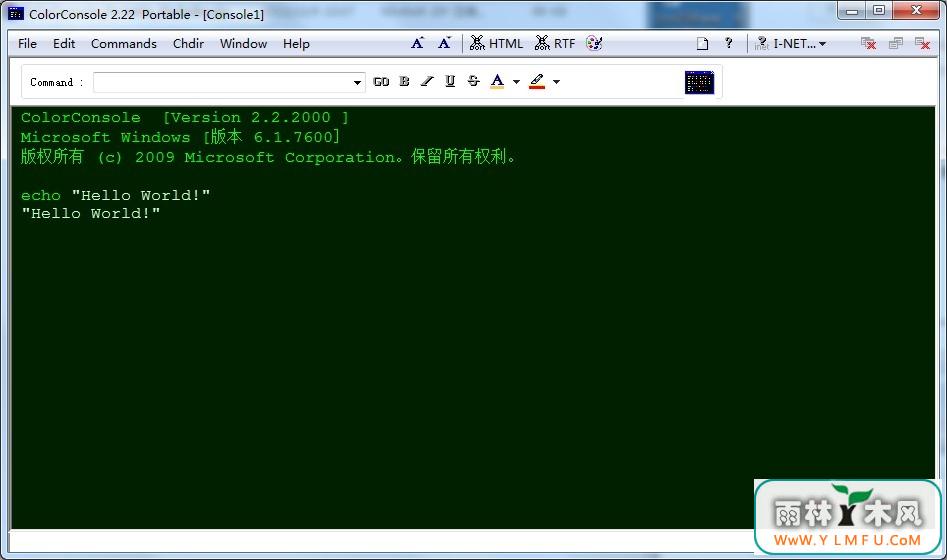This screenshot has width=947, height=560.
Task: Click the question mark help icon
Action: click(x=729, y=43)
